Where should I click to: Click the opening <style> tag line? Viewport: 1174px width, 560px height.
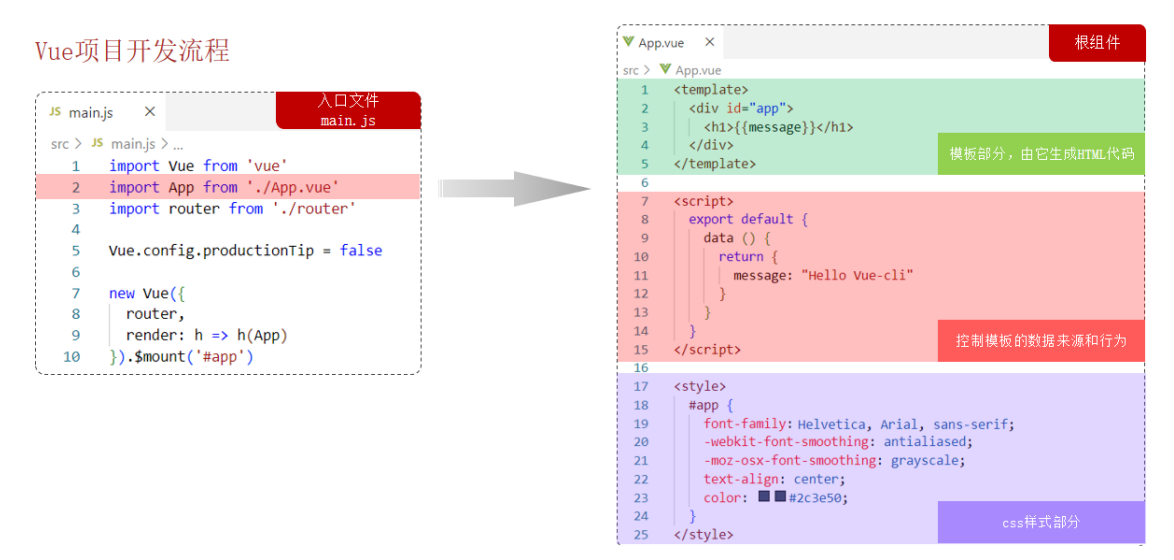pyautogui.click(x=699, y=386)
